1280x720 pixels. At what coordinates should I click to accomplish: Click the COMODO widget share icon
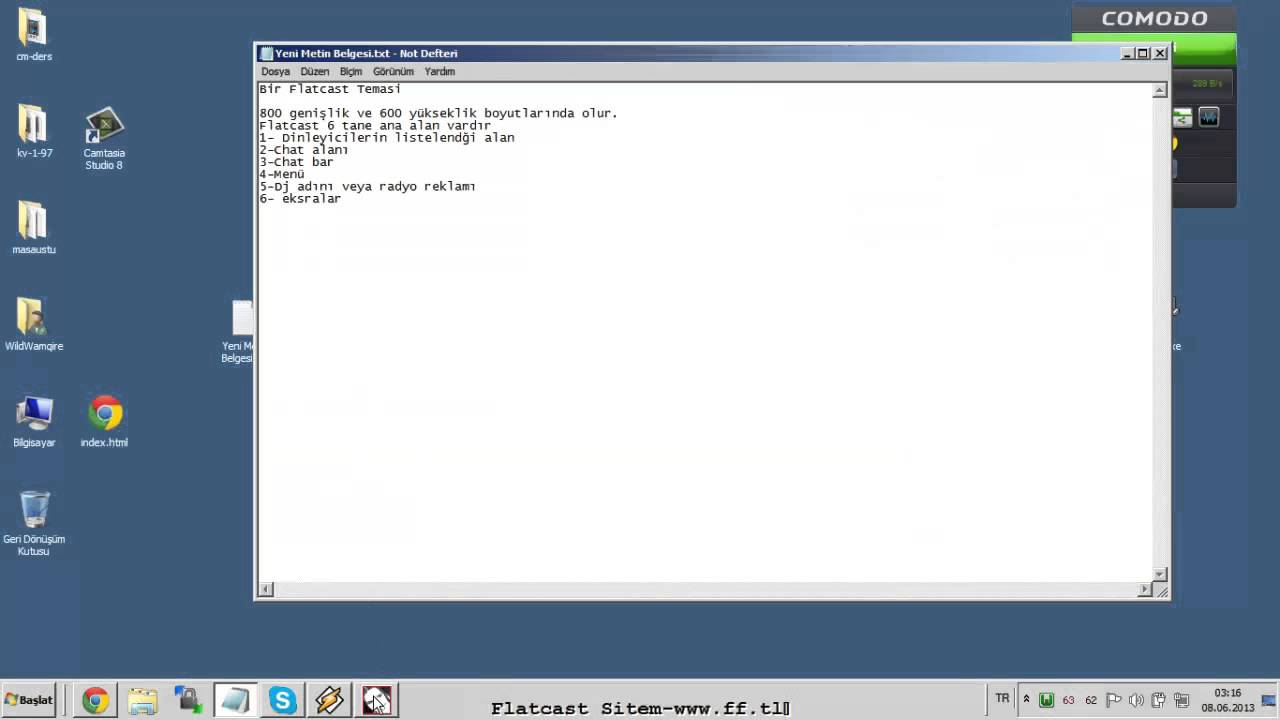[1182, 118]
